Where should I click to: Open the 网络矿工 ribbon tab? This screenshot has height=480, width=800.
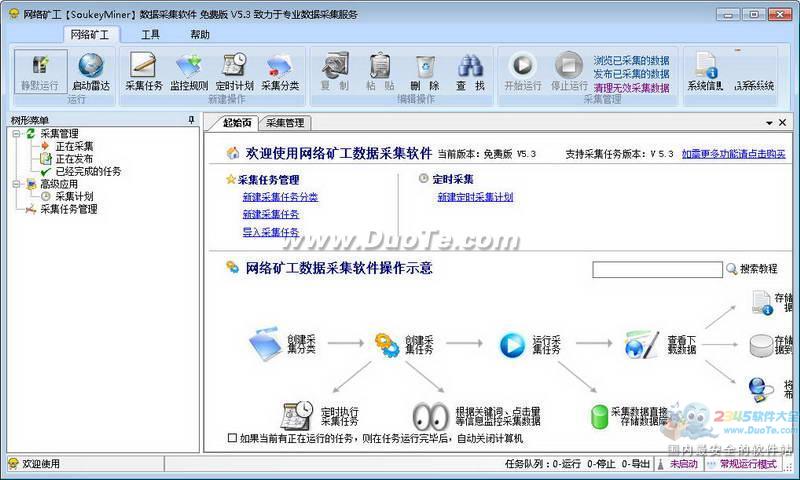[x=90, y=34]
